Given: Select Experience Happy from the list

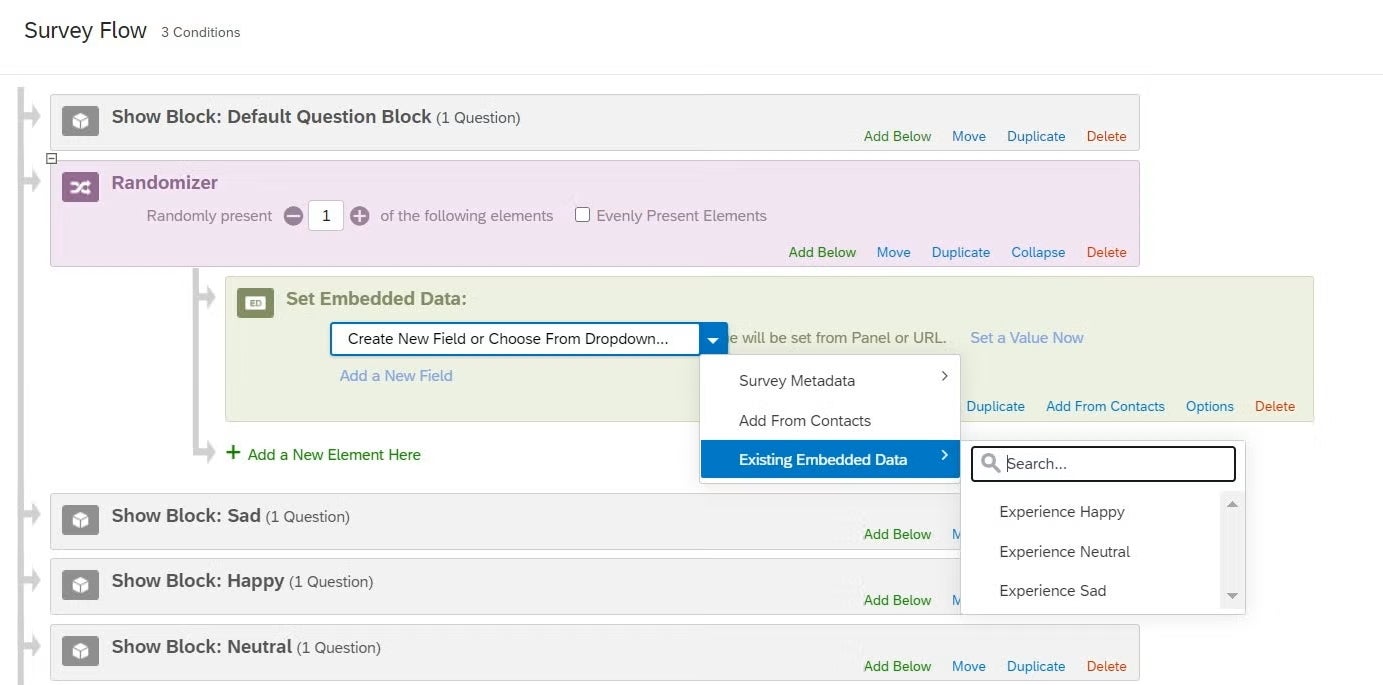Looking at the screenshot, I should point(1062,511).
